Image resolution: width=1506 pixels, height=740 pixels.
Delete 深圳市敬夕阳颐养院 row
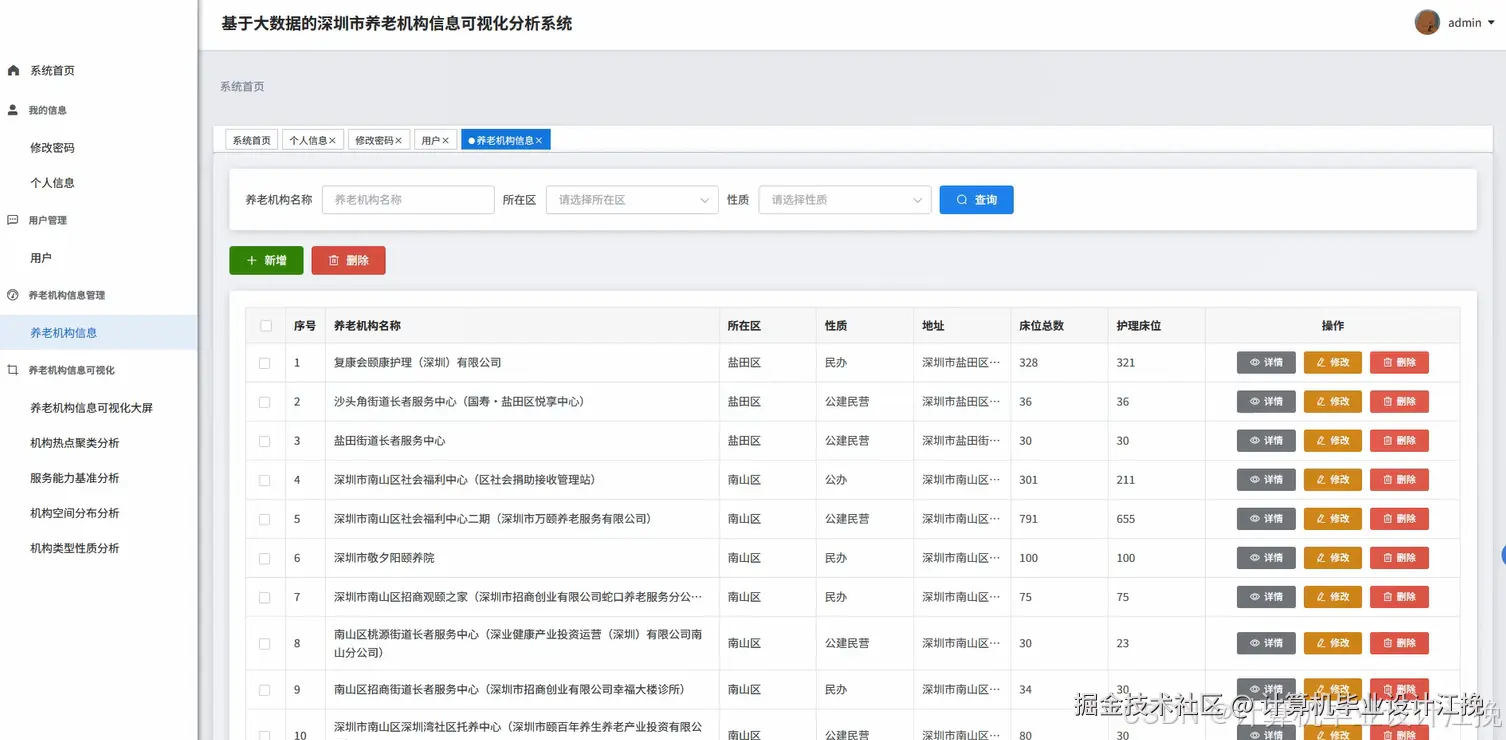tap(1399, 558)
